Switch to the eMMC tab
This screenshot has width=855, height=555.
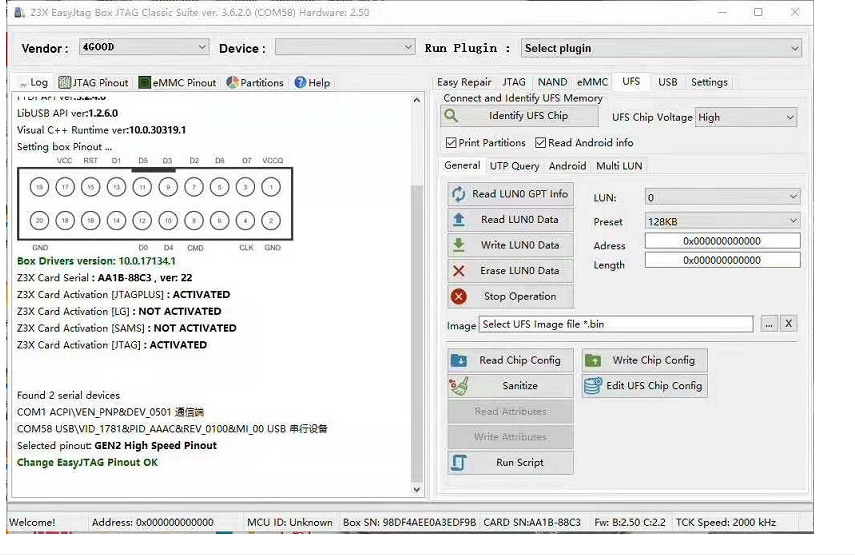point(592,82)
